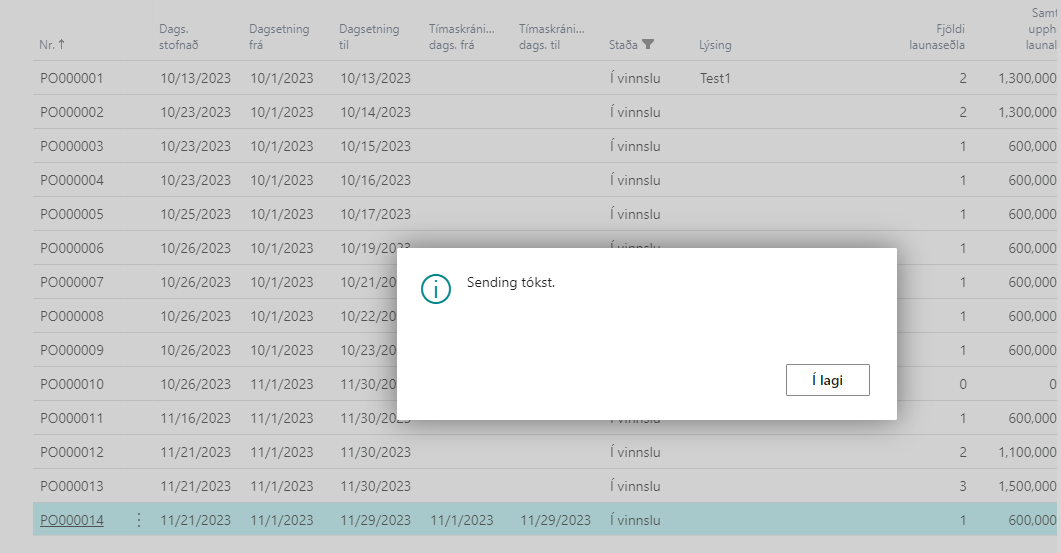Select the PO000013 row number
The image size is (1061, 553).
(x=71, y=486)
